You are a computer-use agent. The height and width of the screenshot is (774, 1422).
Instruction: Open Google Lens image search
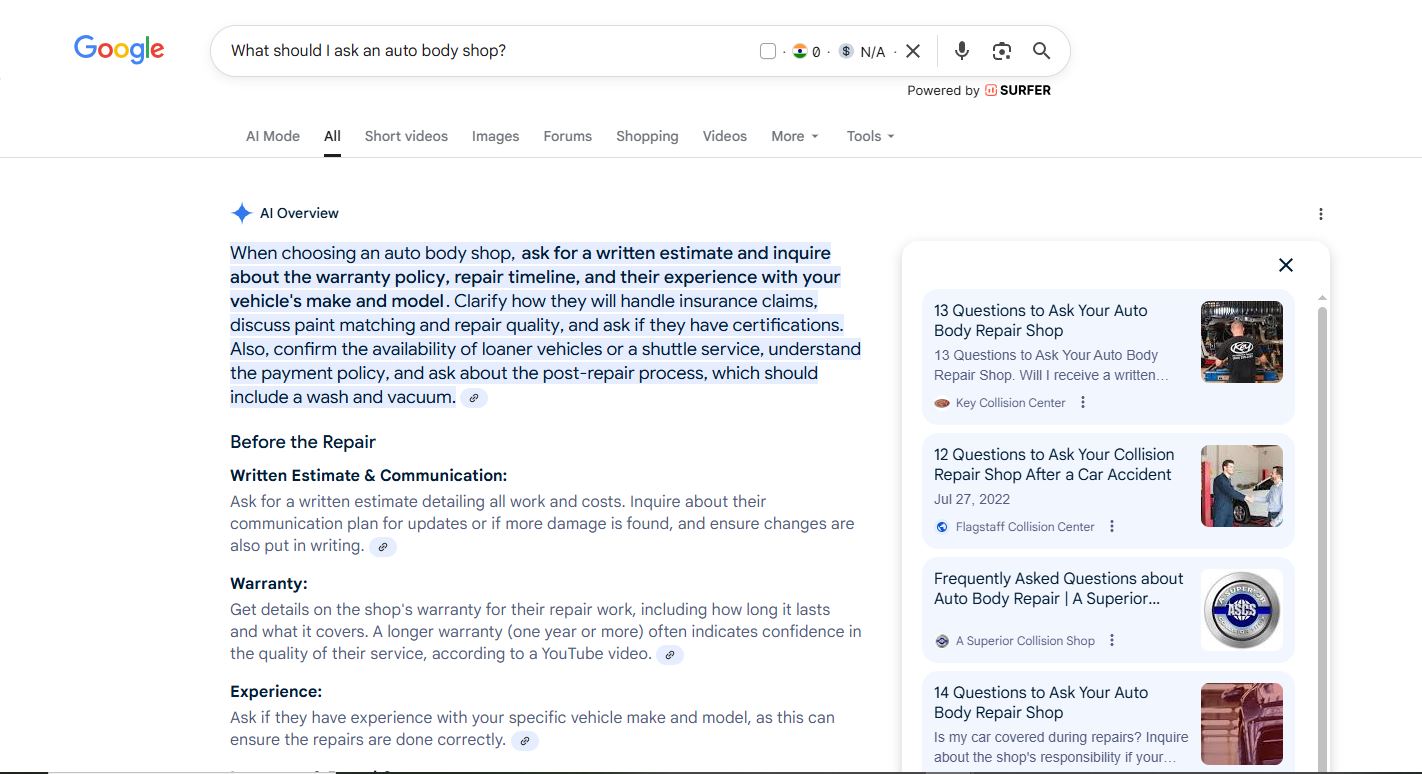(x=1001, y=51)
